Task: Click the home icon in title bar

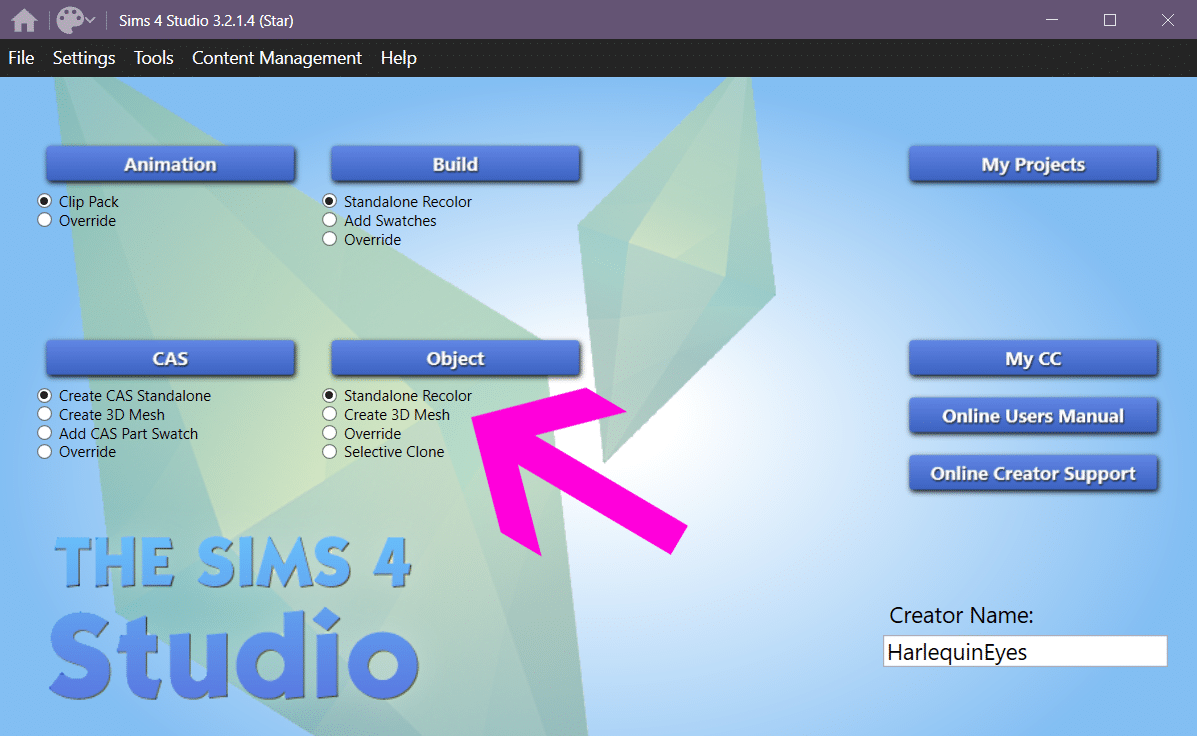Action: (24, 20)
